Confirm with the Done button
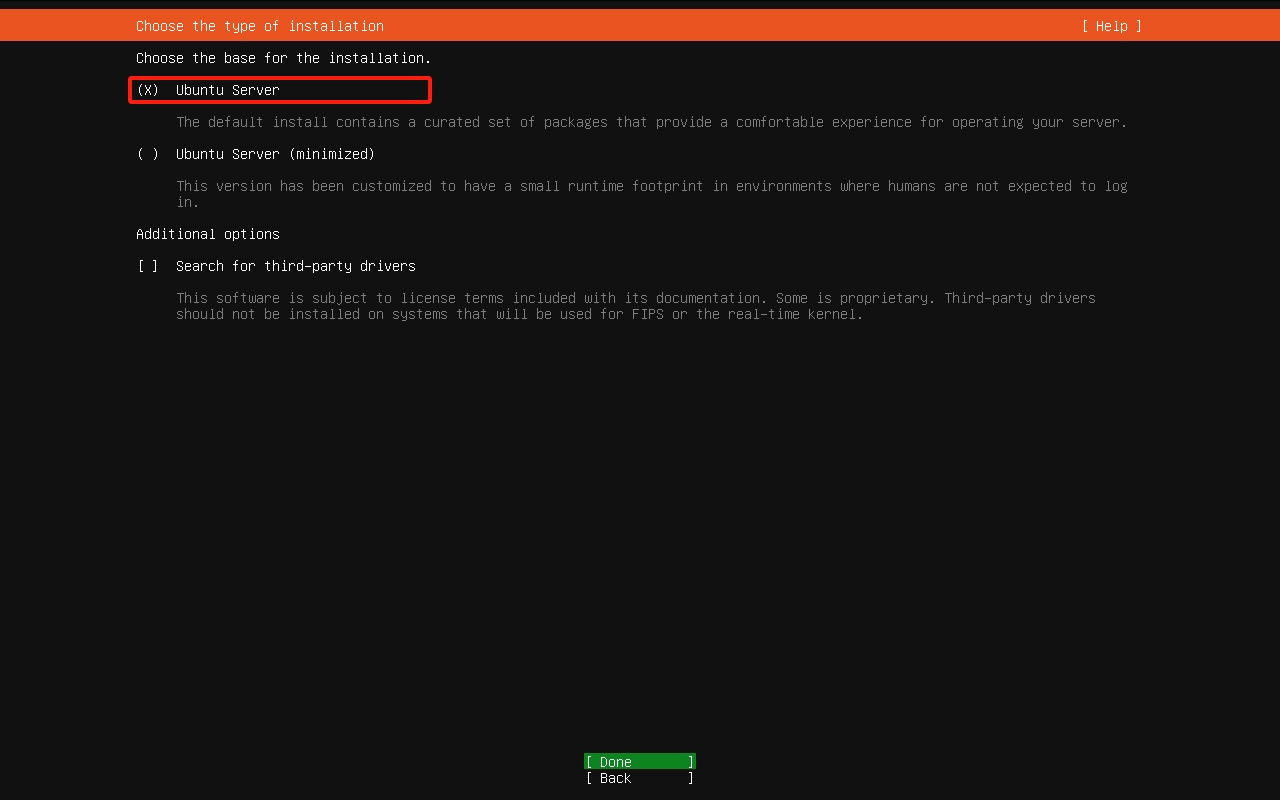Screen dimensions: 1280x800 (x=640, y=762)
